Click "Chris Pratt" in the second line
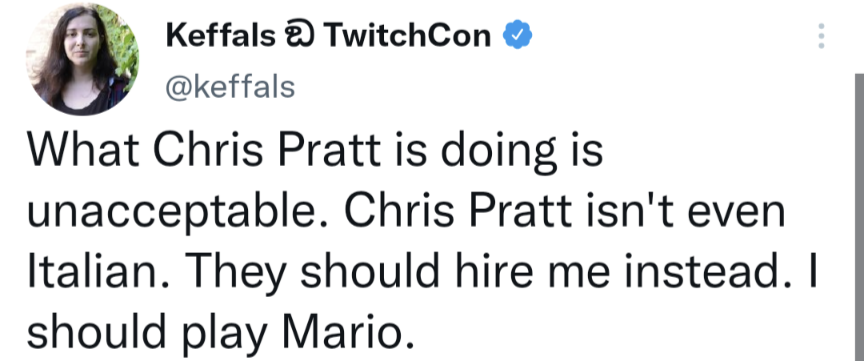Image resolution: width=864 pixels, height=361 pixels. point(458,212)
